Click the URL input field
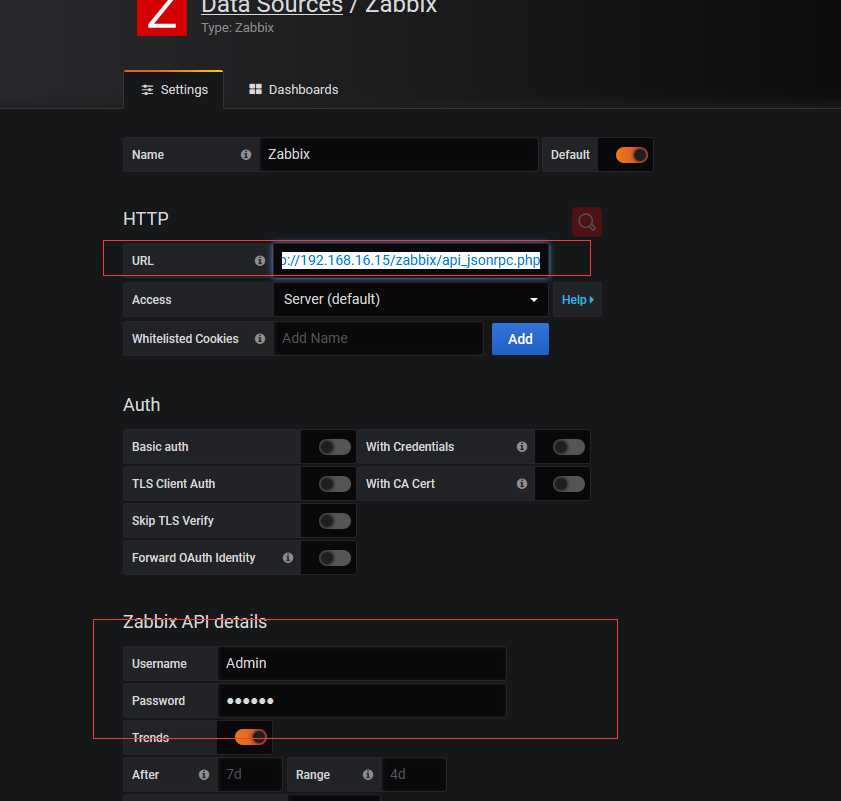This screenshot has width=841, height=801. [x=411, y=260]
